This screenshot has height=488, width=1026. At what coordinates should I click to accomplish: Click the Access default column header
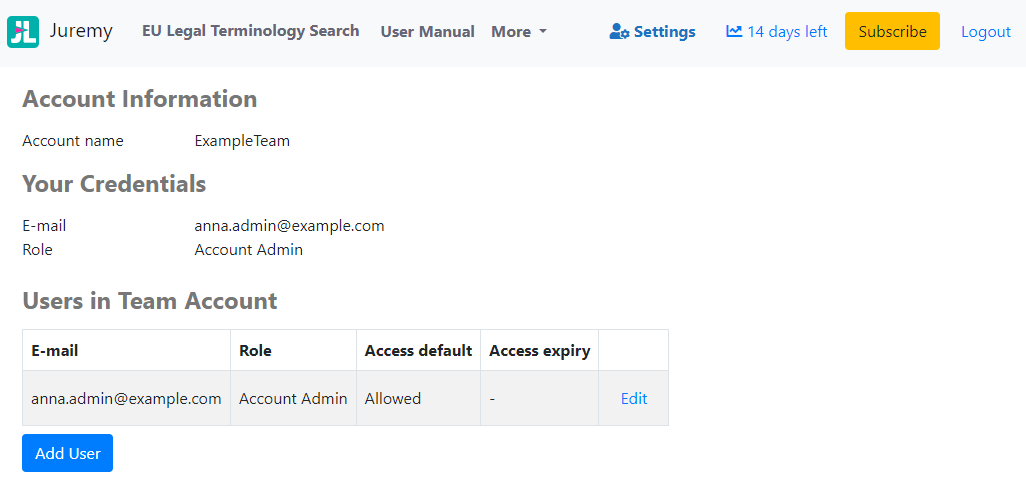418,351
